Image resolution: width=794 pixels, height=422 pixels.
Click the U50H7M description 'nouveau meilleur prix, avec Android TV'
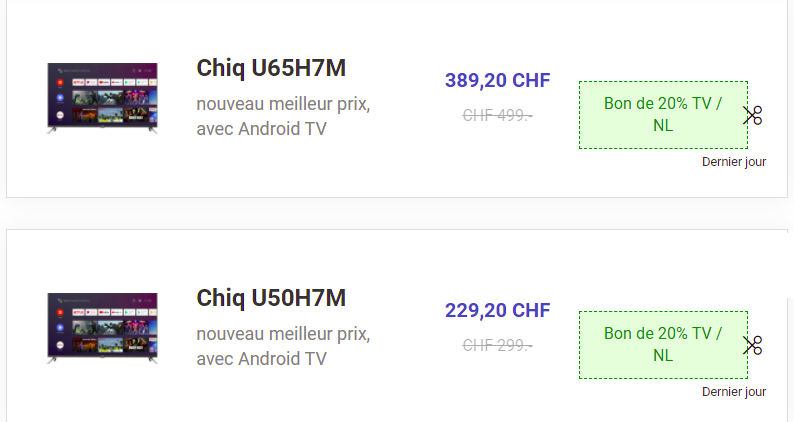pyautogui.click(x=283, y=347)
